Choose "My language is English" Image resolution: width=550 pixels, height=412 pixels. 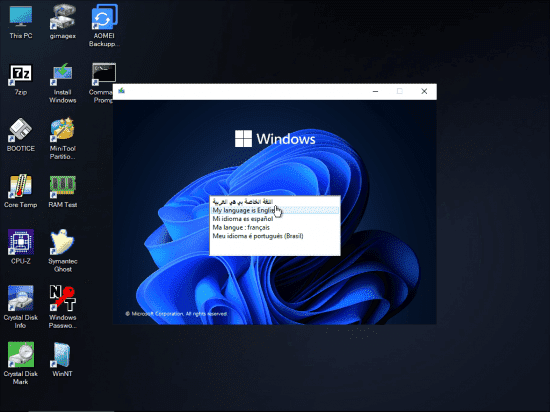[275, 210]
